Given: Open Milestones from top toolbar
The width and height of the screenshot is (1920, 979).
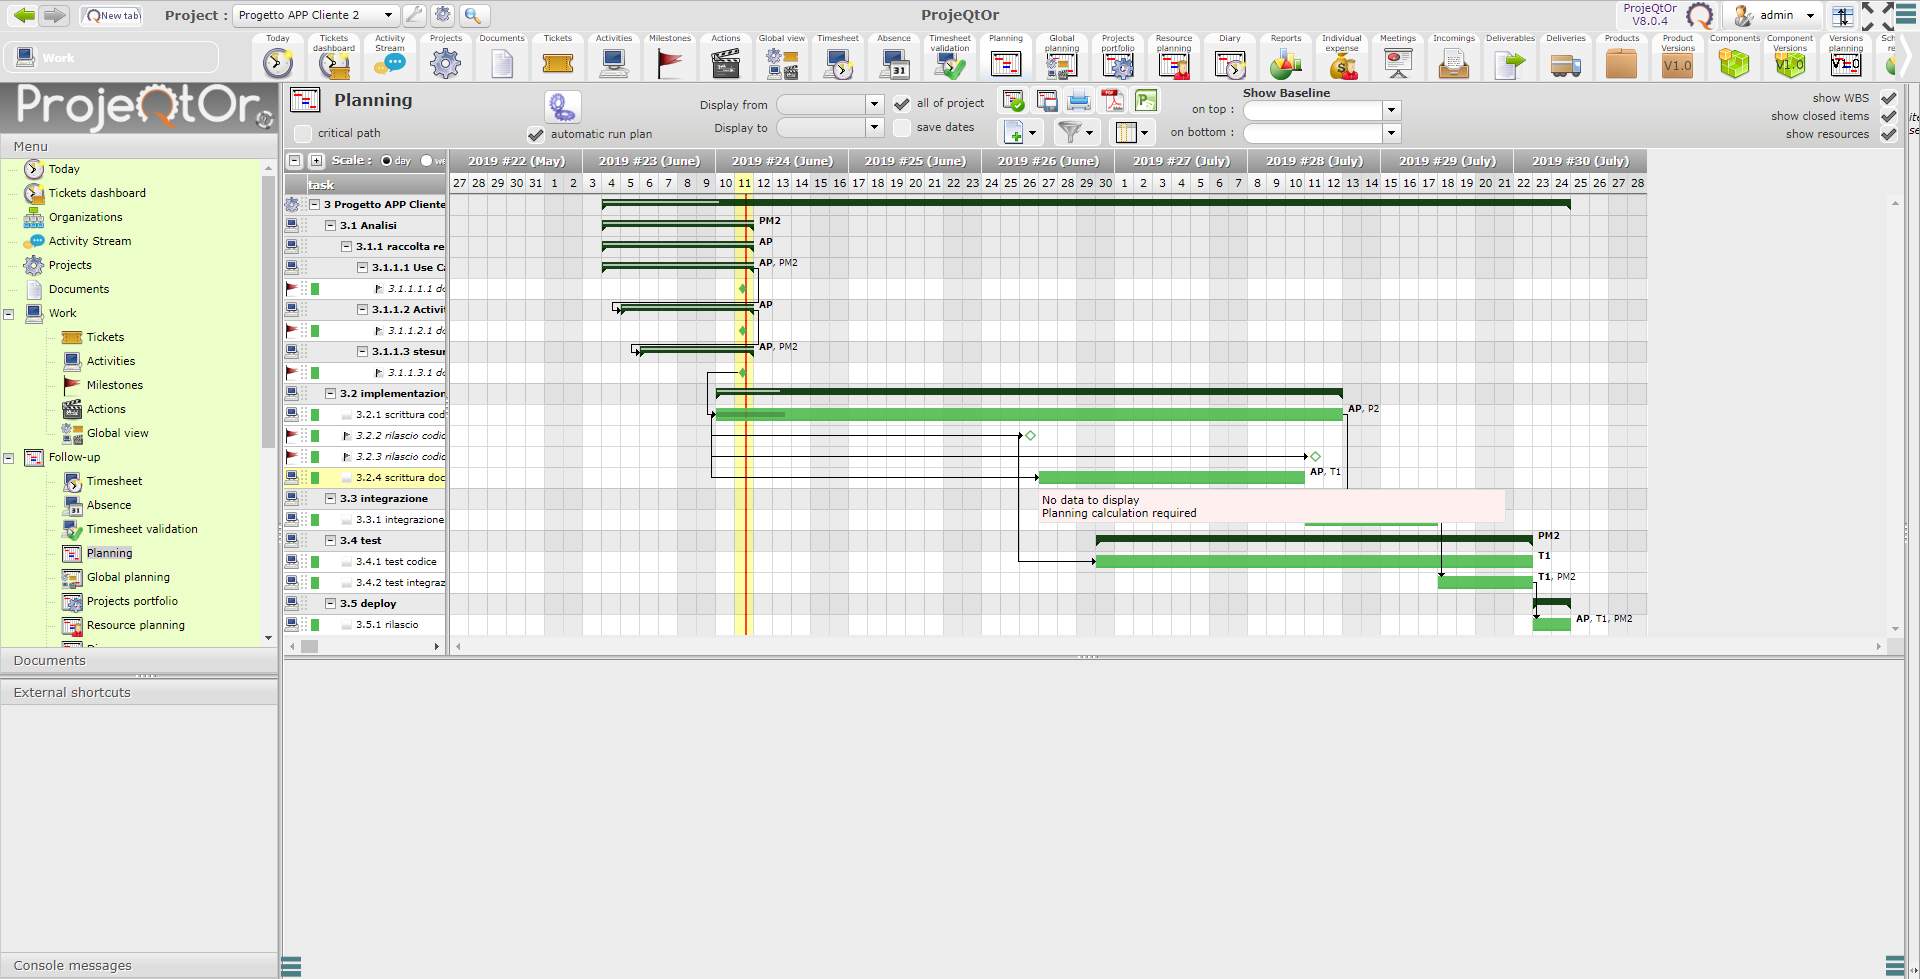Looking at the screenshot, I should (669, 64).
